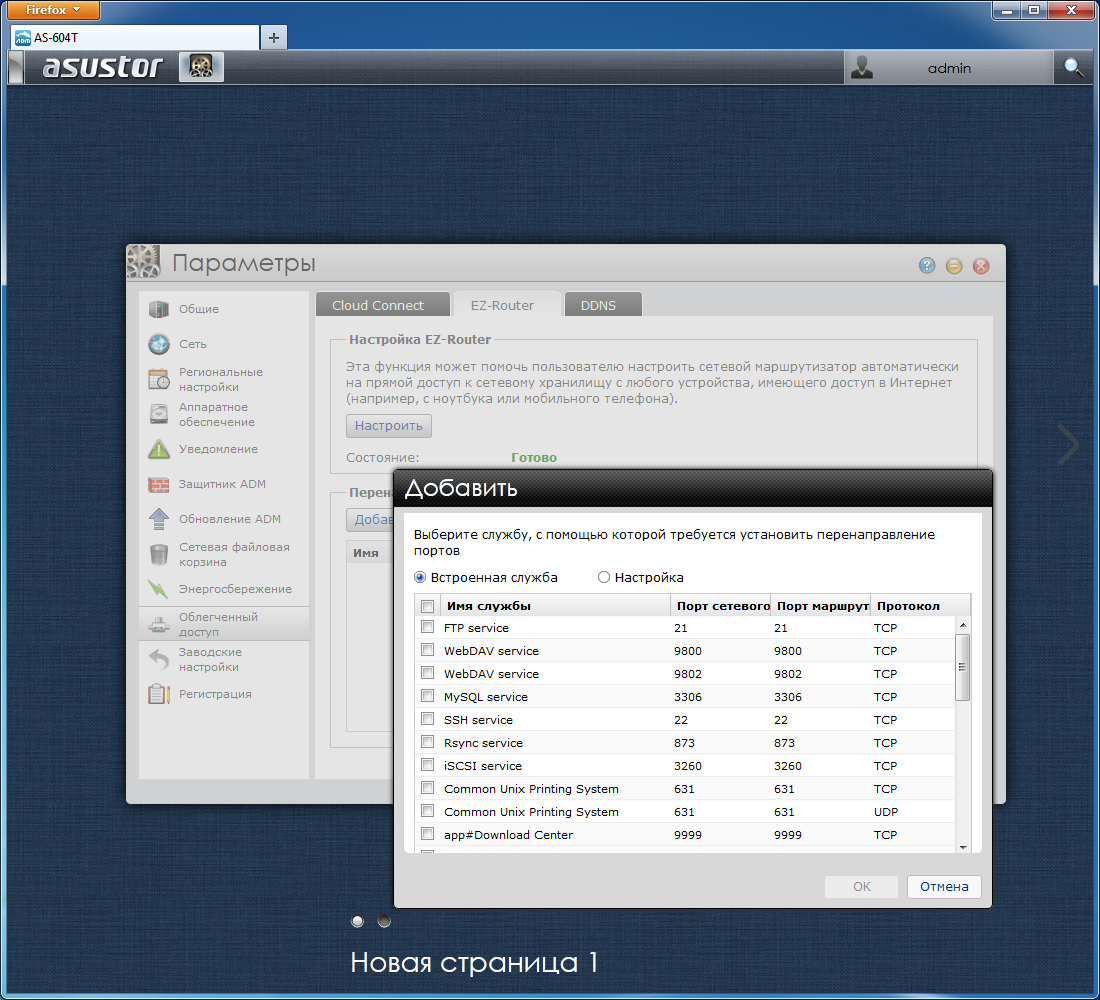Image resolution: width=1100 pixels, height=1000 pixels.
Task: Select Настройка radio option
Action: 603,578
